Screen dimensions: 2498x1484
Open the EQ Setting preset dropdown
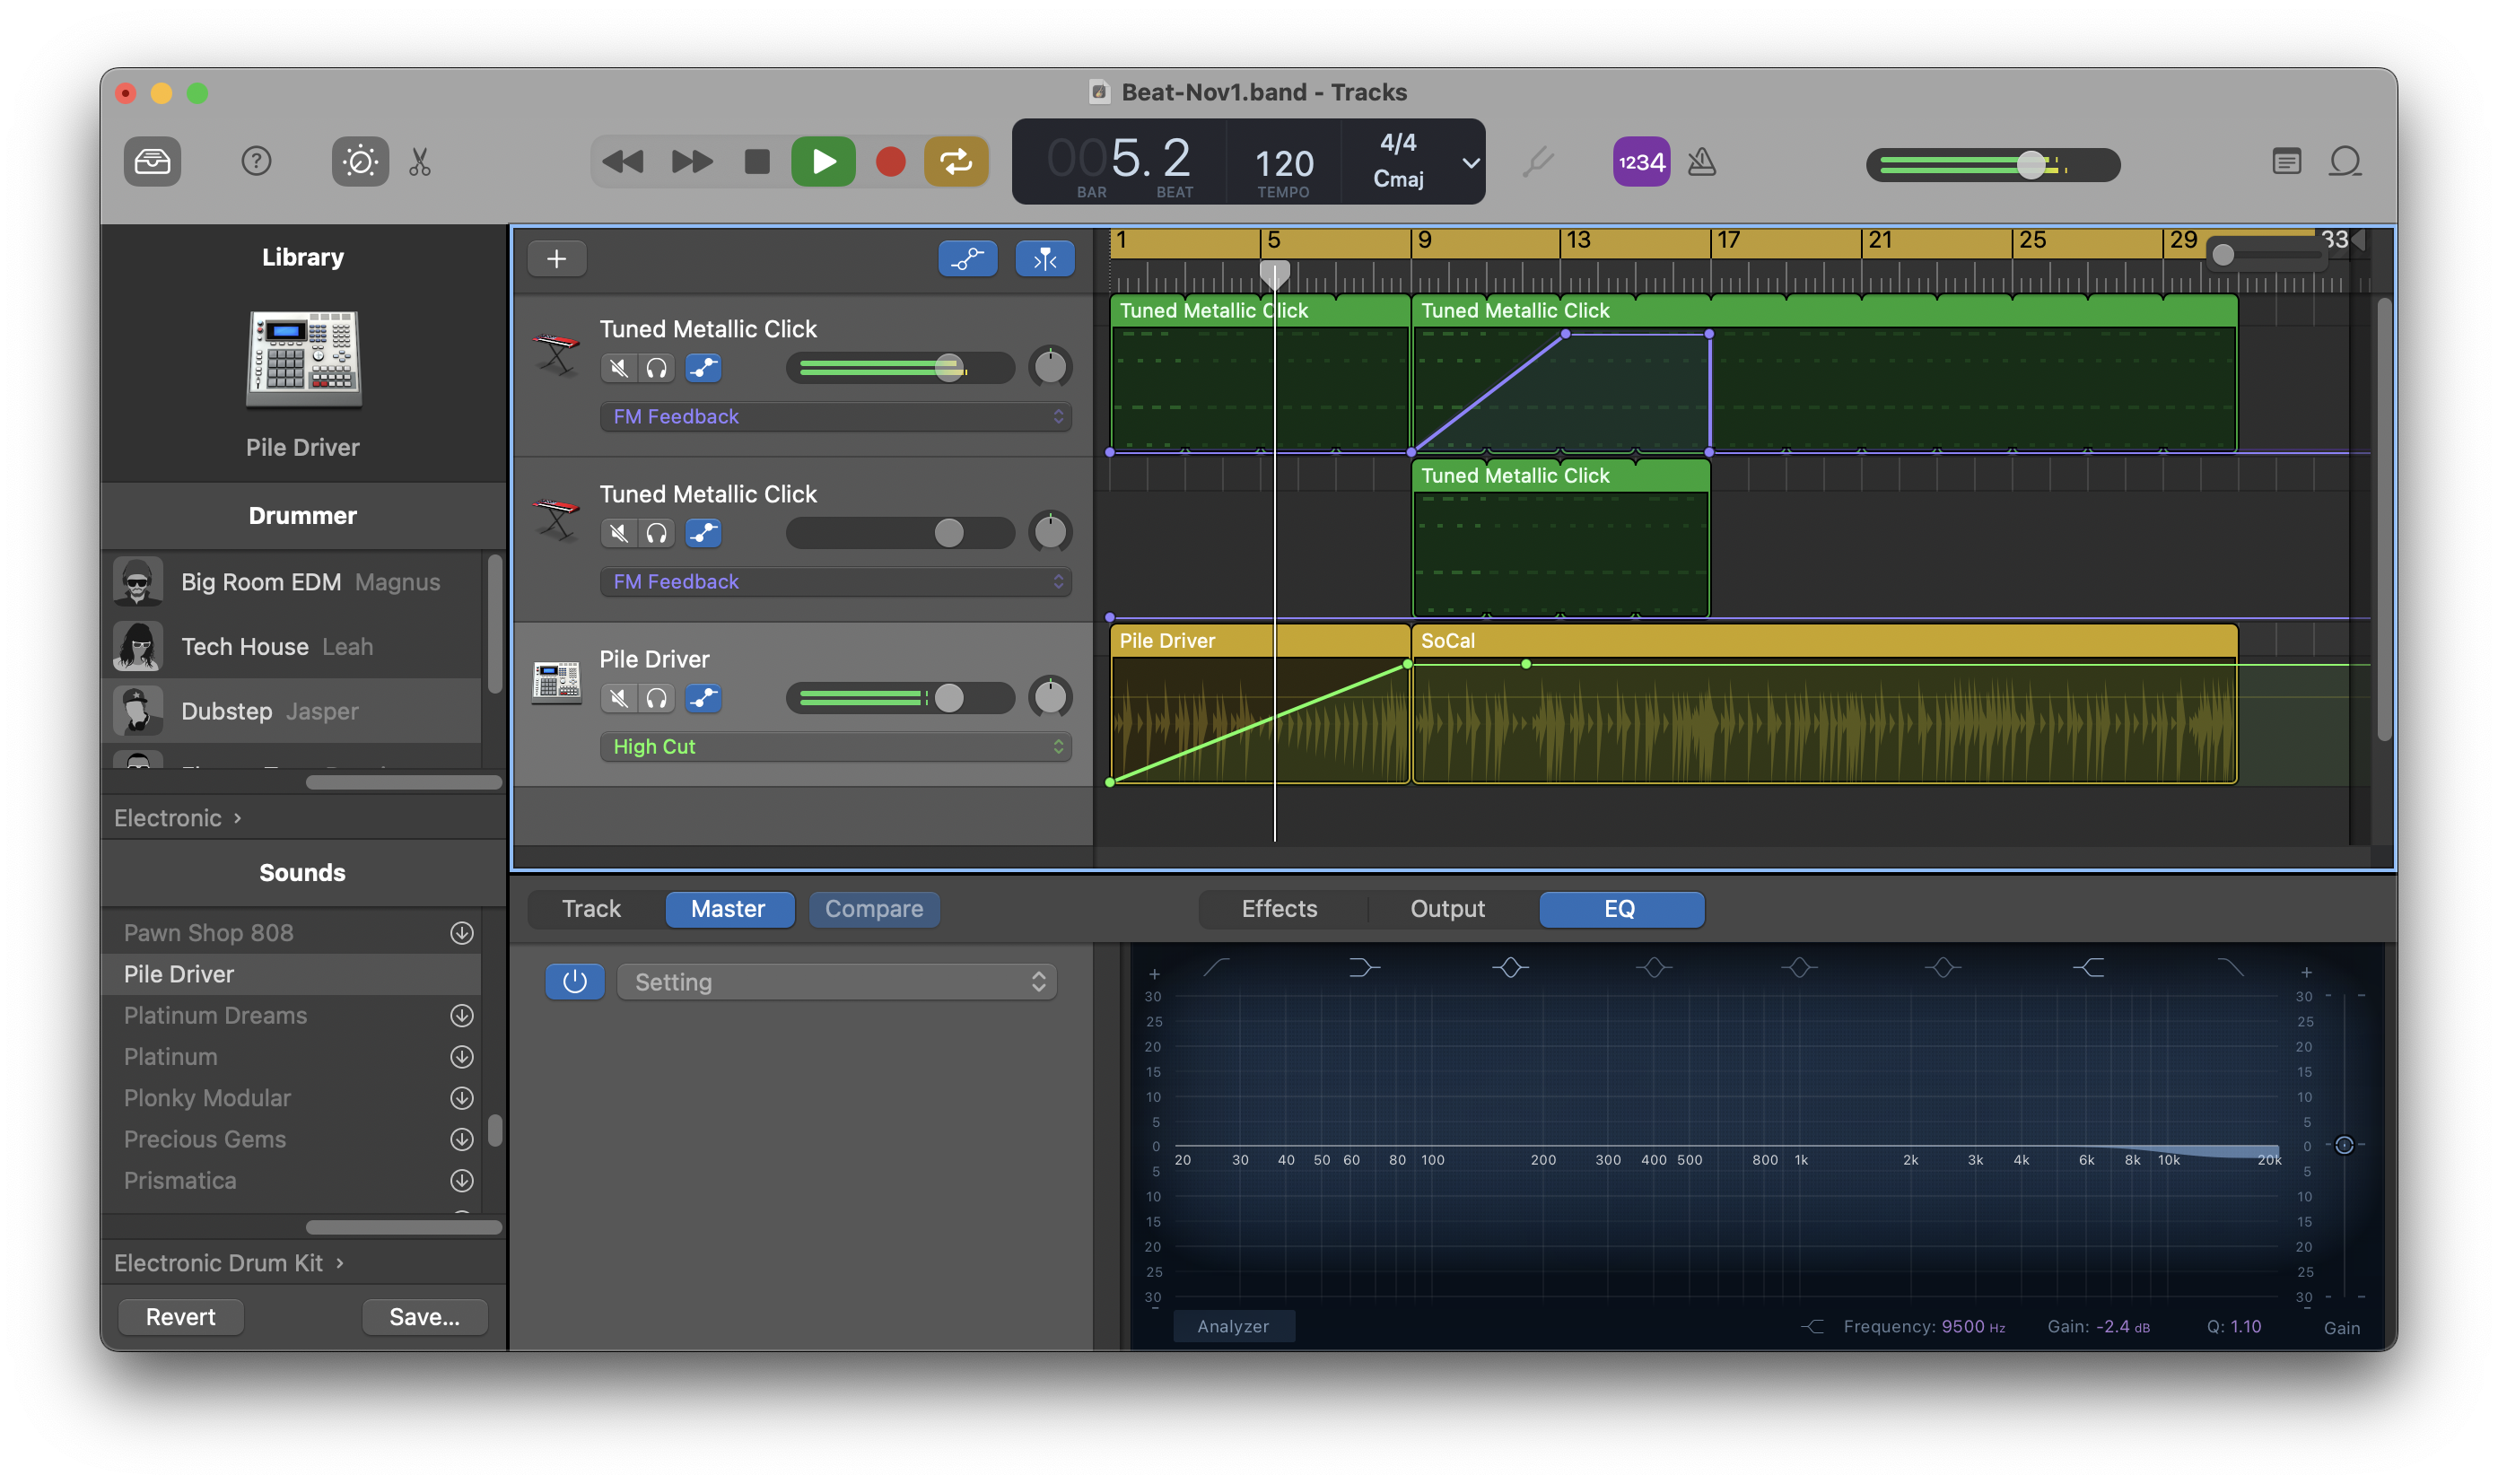pyautogui.click(x=837, y=982)
